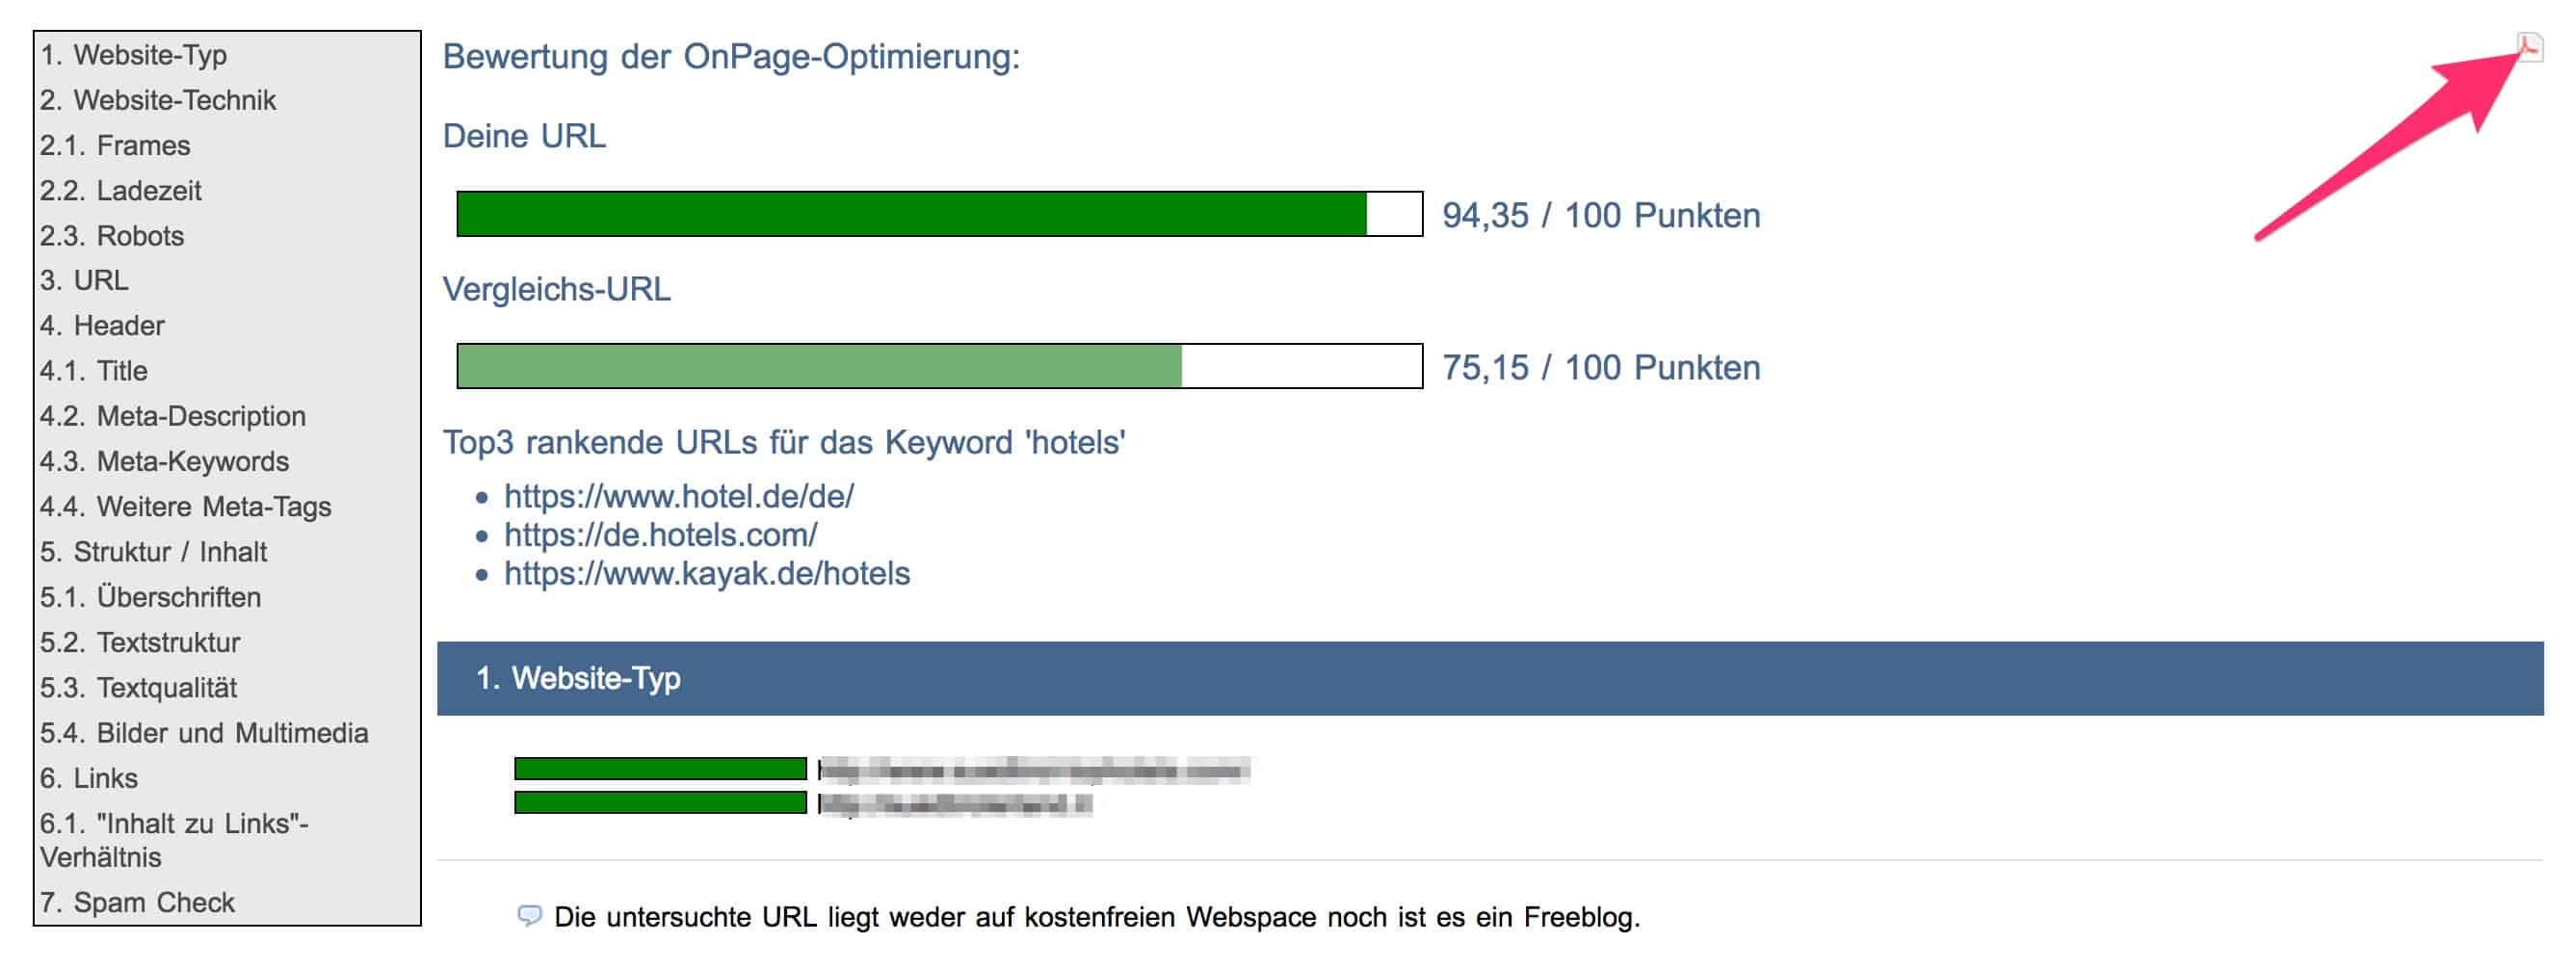Jump to 1. Website-Typ in sidebar
2576x969 pixels.
point(133,55)
